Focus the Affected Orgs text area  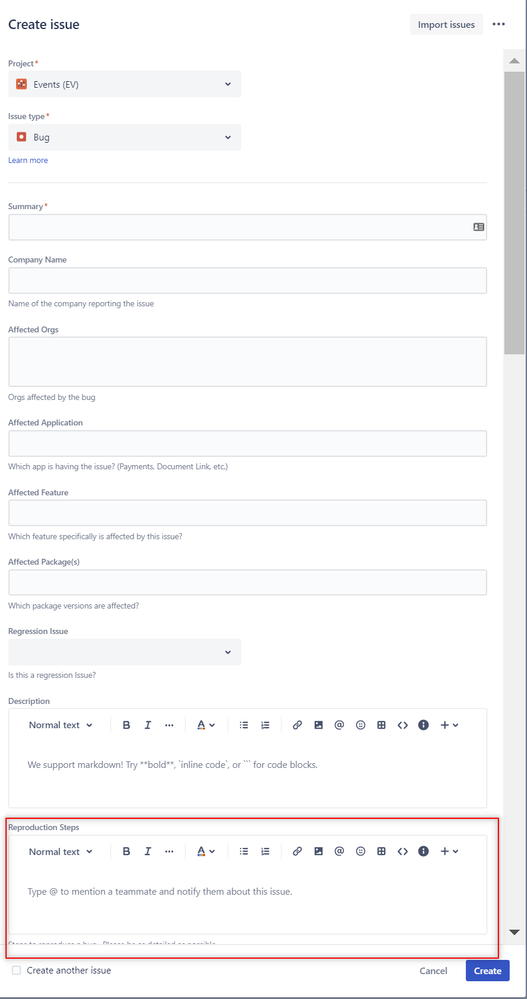pyautogui.click(x=248, y=362)
